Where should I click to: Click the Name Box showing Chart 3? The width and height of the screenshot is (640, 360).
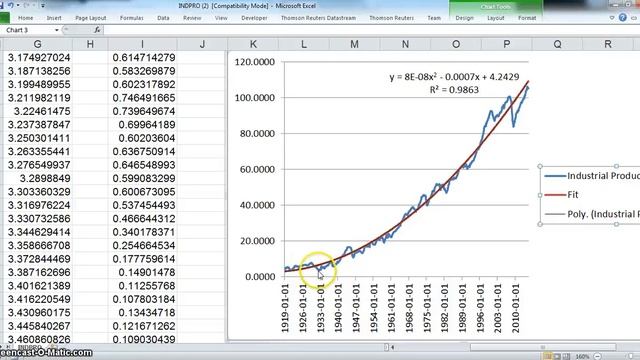tap(28, 30)
